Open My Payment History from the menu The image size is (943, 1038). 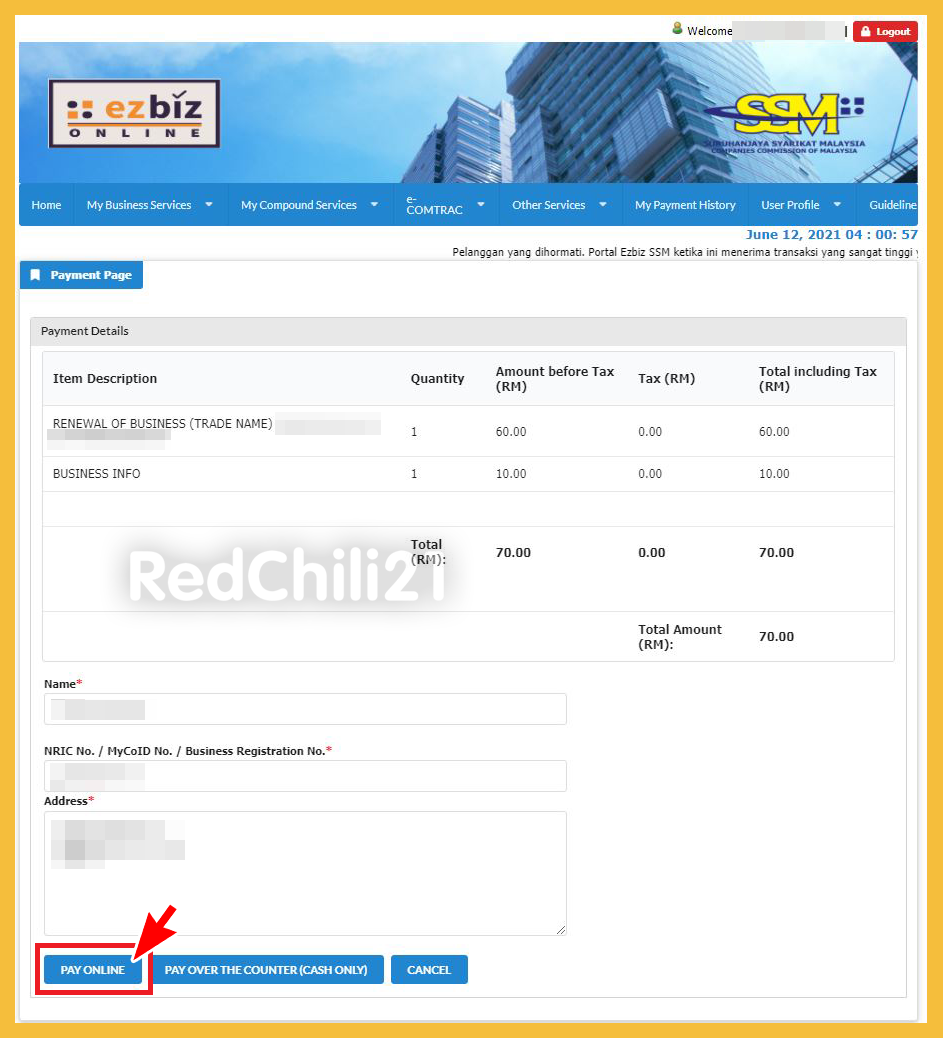pos(685,204)
